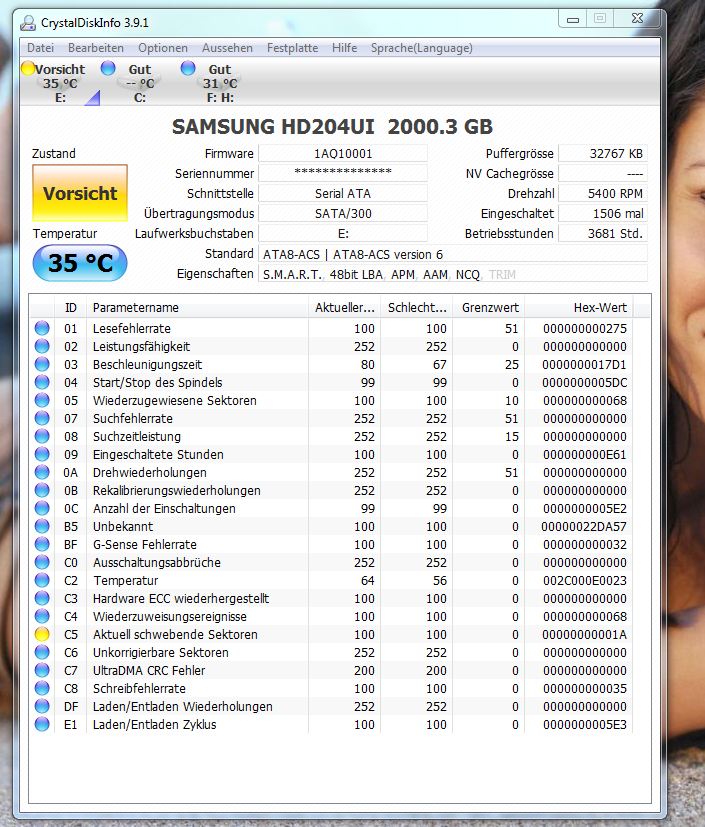Click the Grenzwert column header
The height and width of the screenshot is (827, 705).
tap(489, 307)
